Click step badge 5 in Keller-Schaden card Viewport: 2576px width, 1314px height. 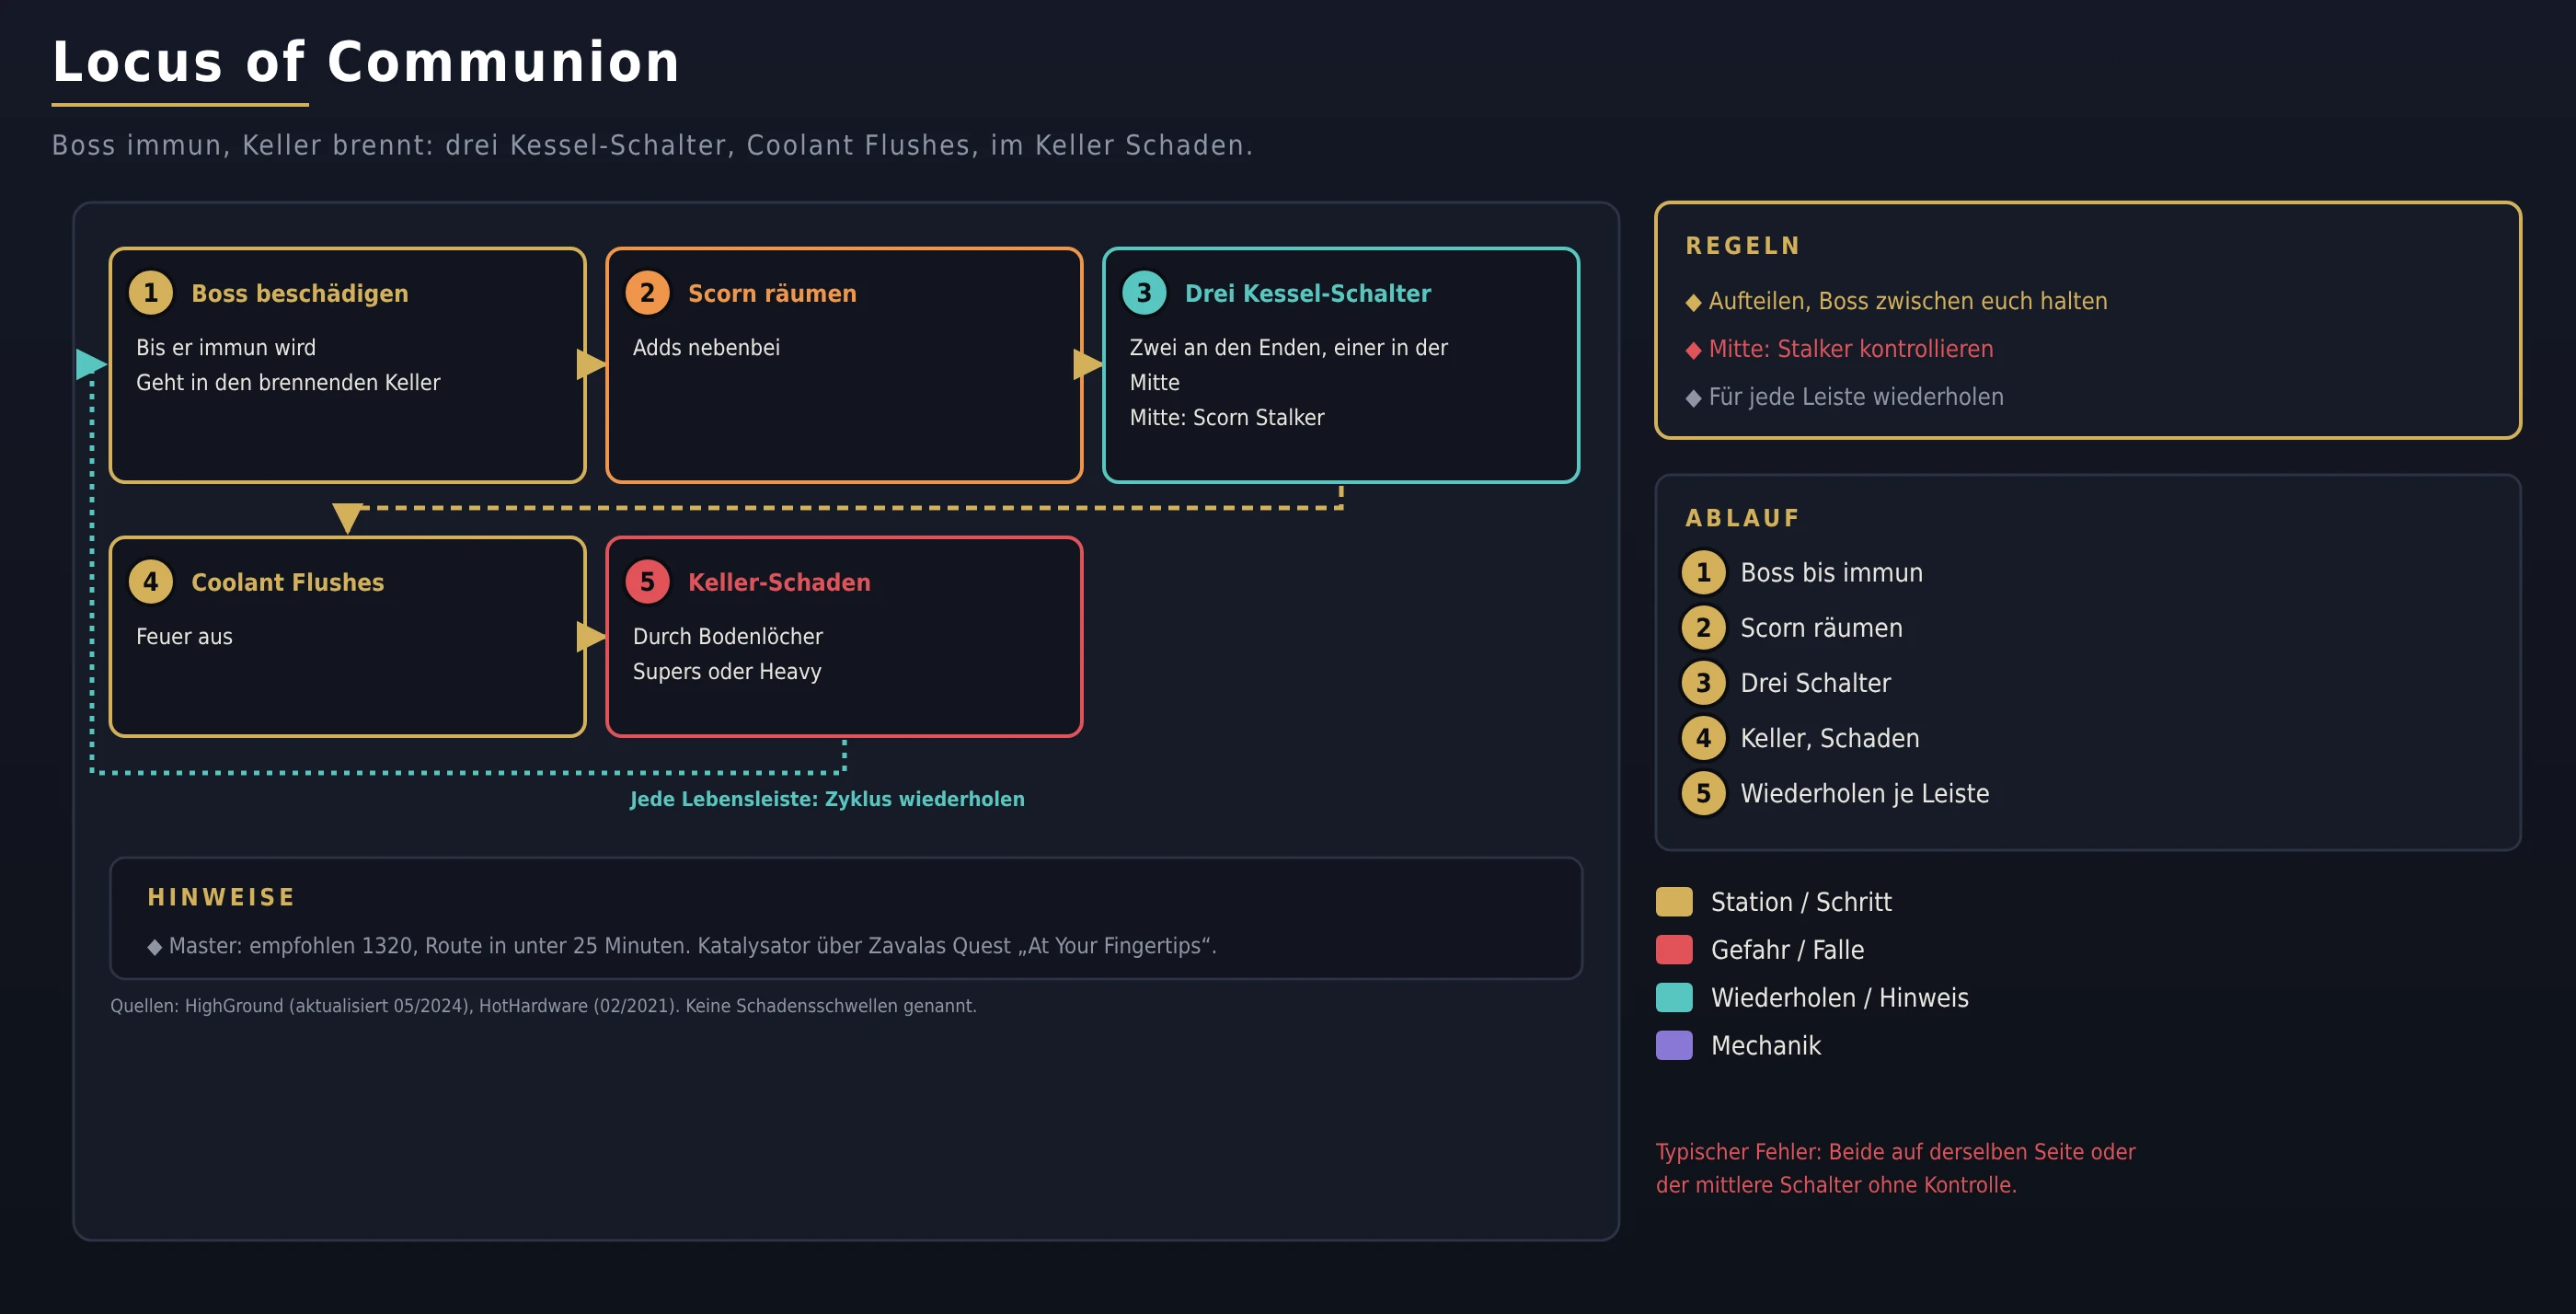click(647, 582)
